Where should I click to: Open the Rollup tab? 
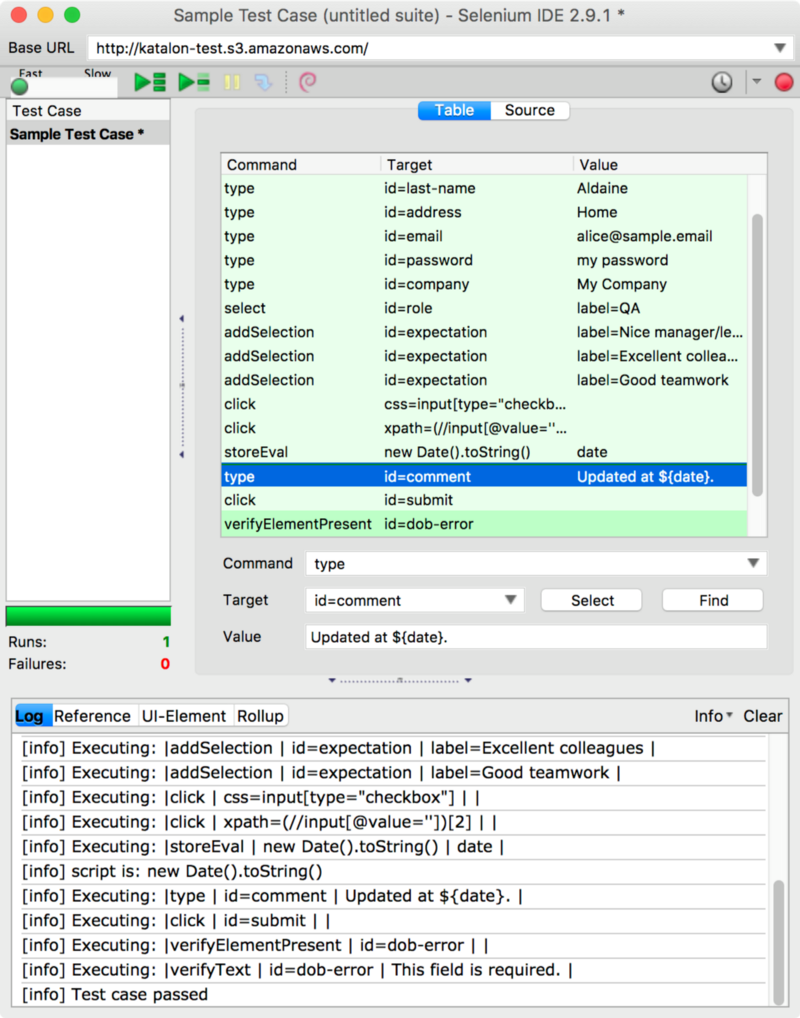tap(260, 716)
